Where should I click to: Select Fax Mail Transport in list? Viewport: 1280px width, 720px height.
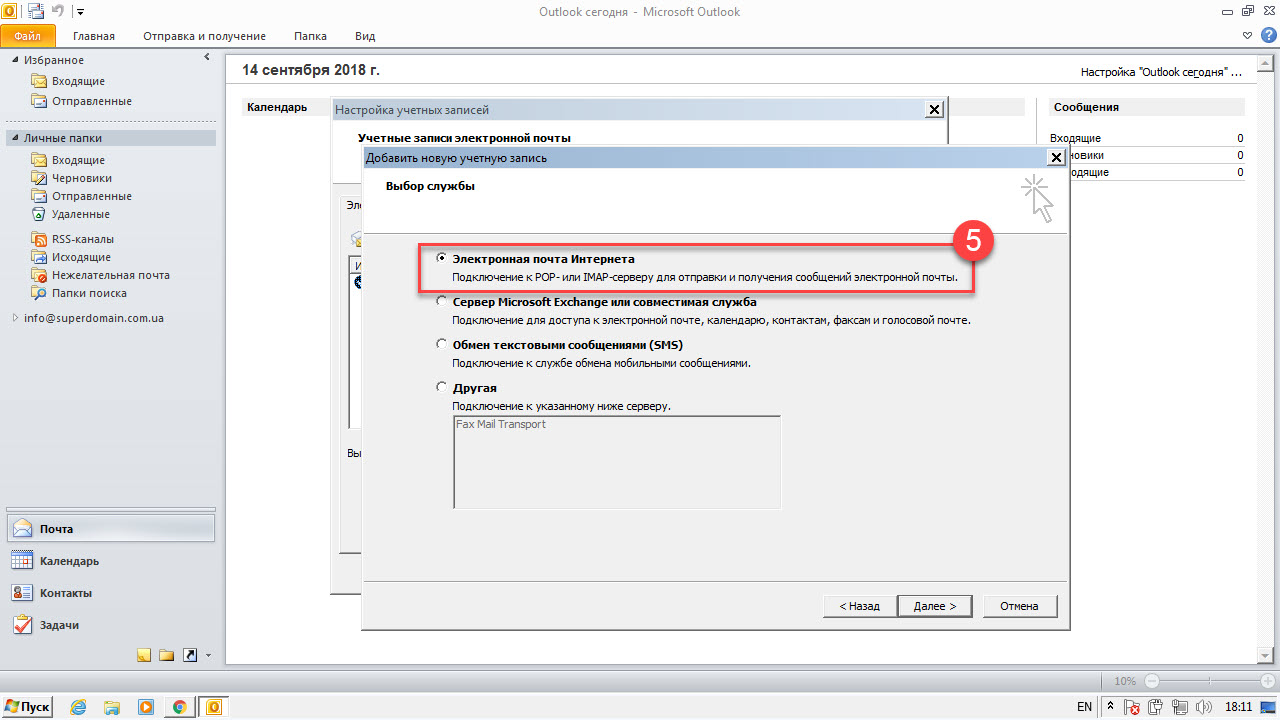[501, 424]
